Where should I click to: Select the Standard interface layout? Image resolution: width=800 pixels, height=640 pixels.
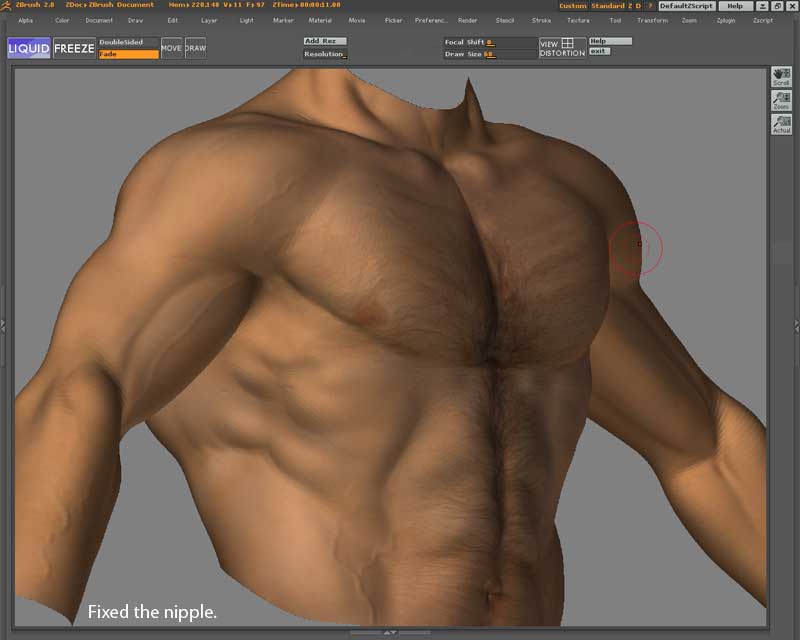tap(608, 6)
